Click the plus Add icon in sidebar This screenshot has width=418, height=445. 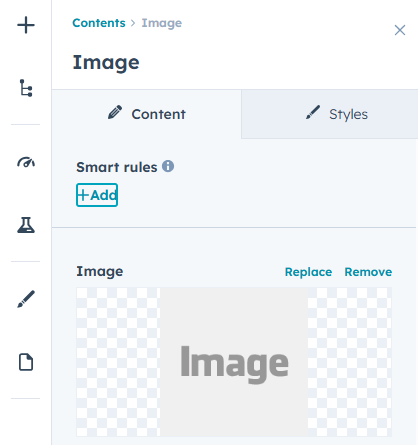click(x=26, y=25)
